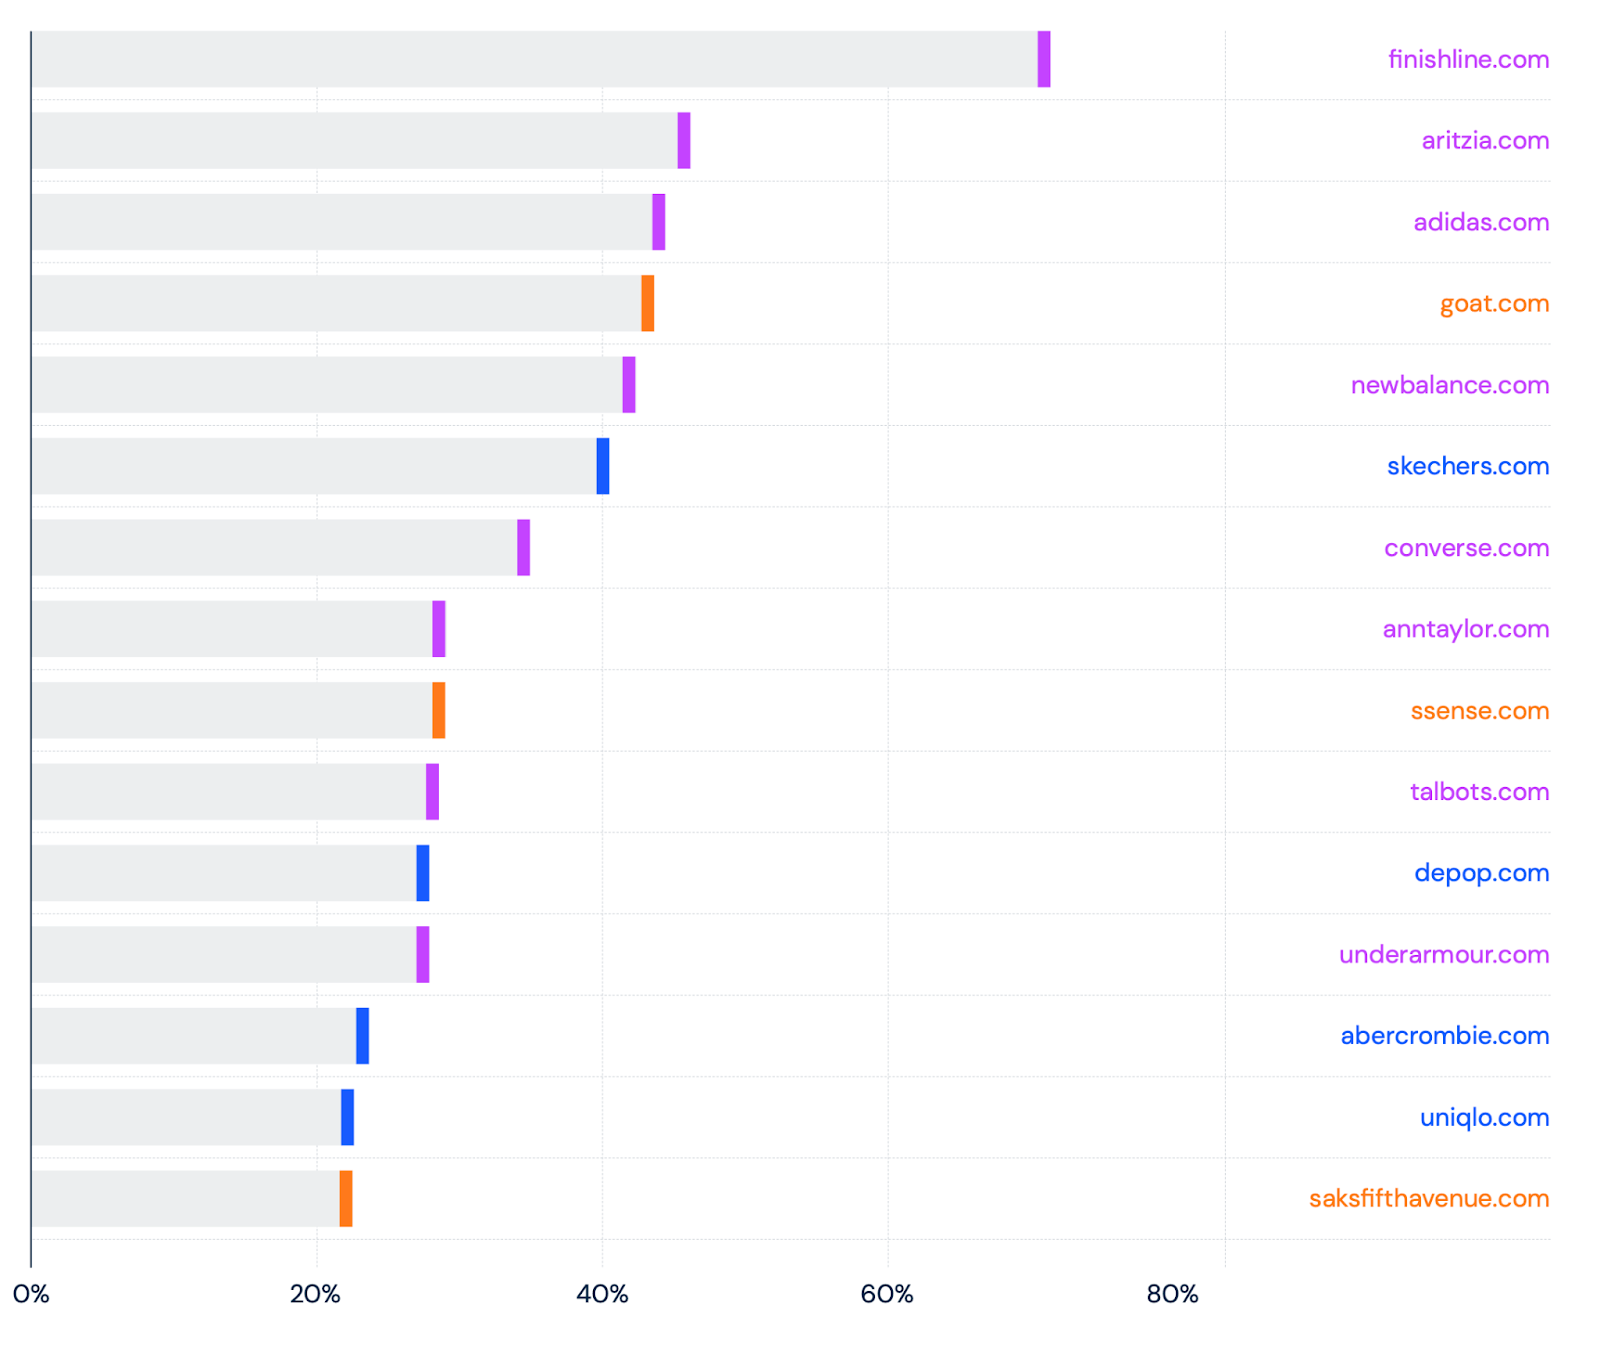Image resolution: width=1600 pixels, height=1351 pixels.
Task: Click the underarmour.com label
Action: pos(1444,954)
